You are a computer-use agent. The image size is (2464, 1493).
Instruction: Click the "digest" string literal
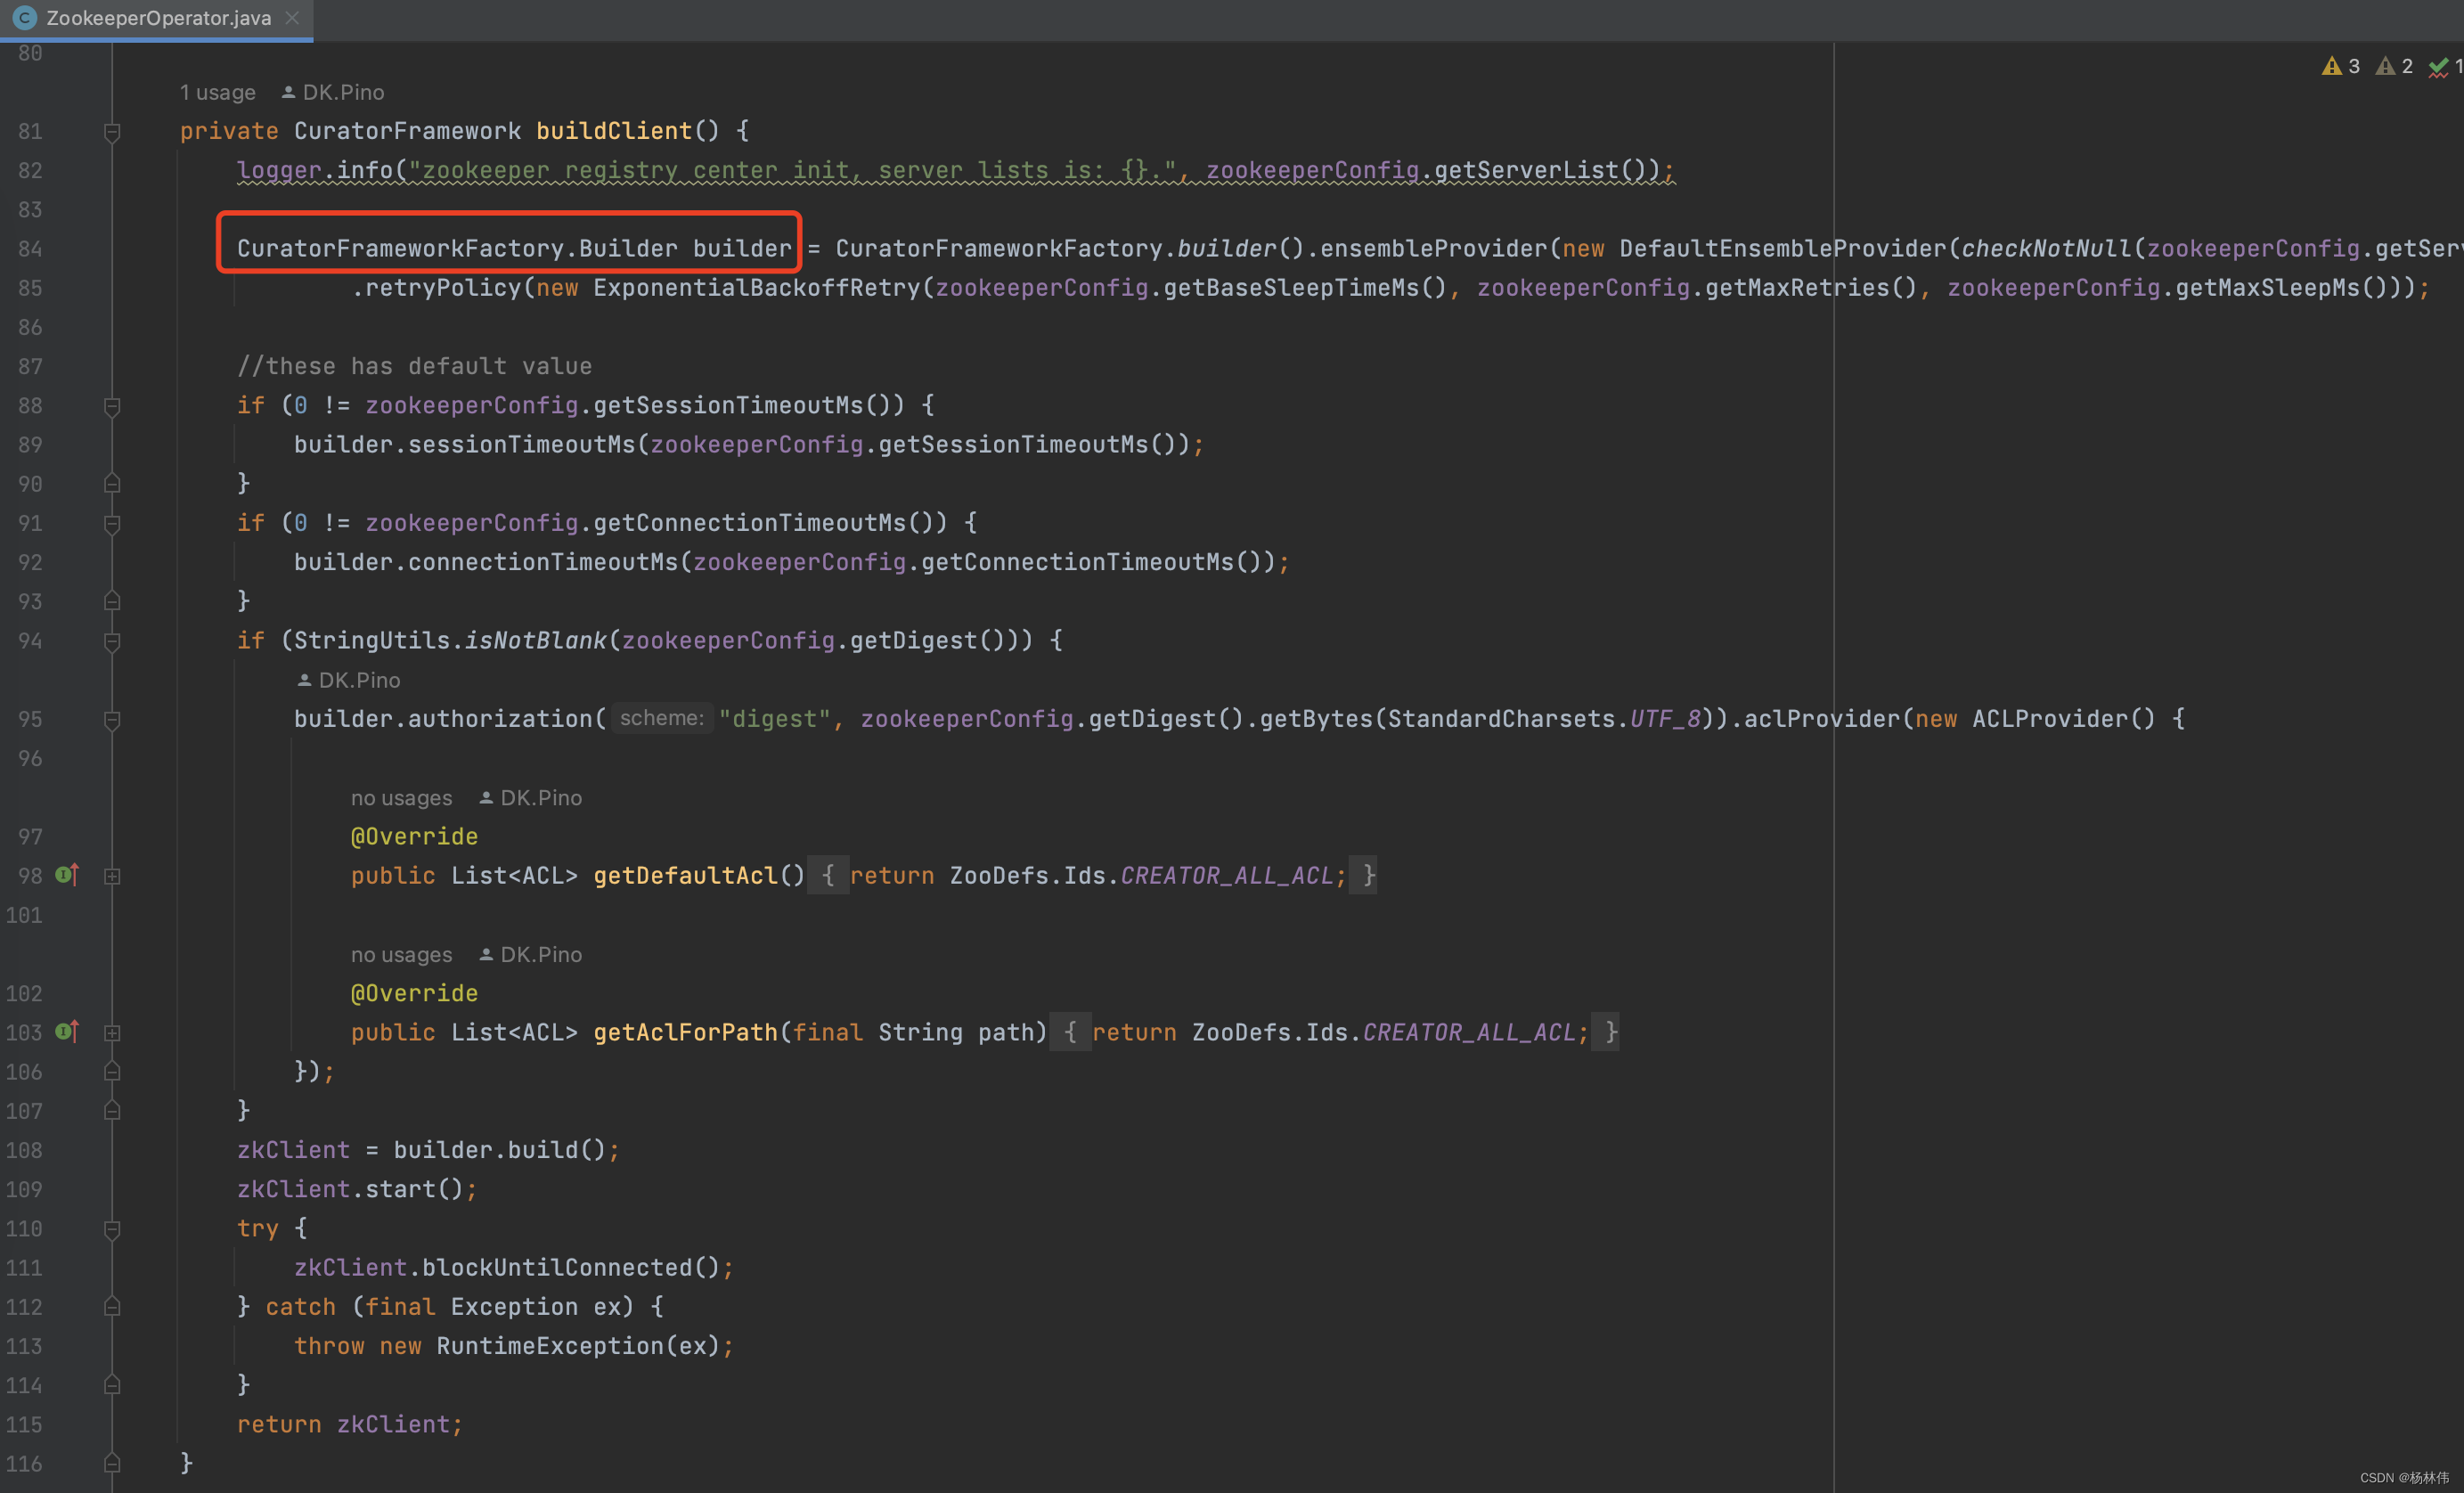click(x=775, y=719)
